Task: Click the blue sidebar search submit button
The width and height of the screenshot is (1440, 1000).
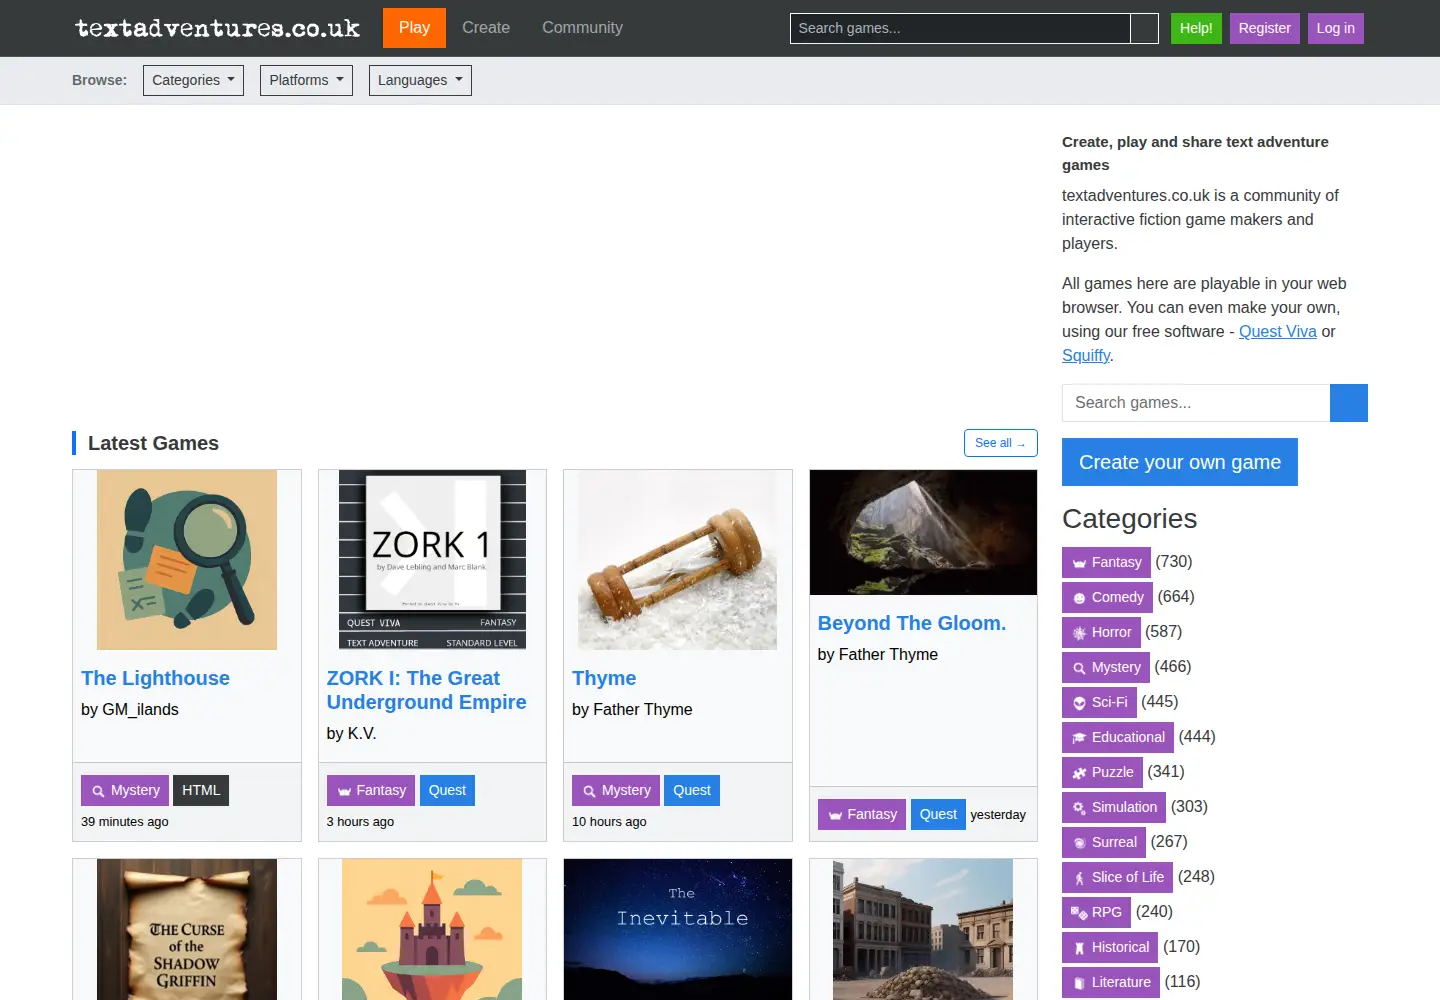Action: (1349, 403)
